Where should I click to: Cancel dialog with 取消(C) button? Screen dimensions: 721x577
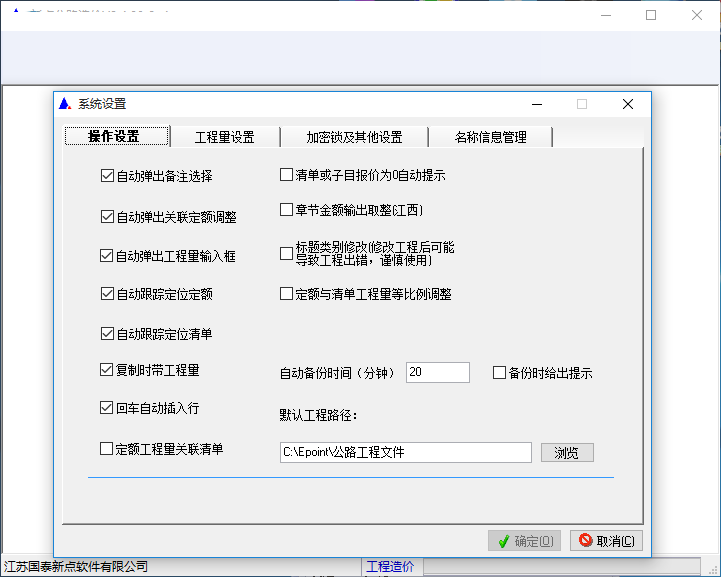click(x=606, y=541)
